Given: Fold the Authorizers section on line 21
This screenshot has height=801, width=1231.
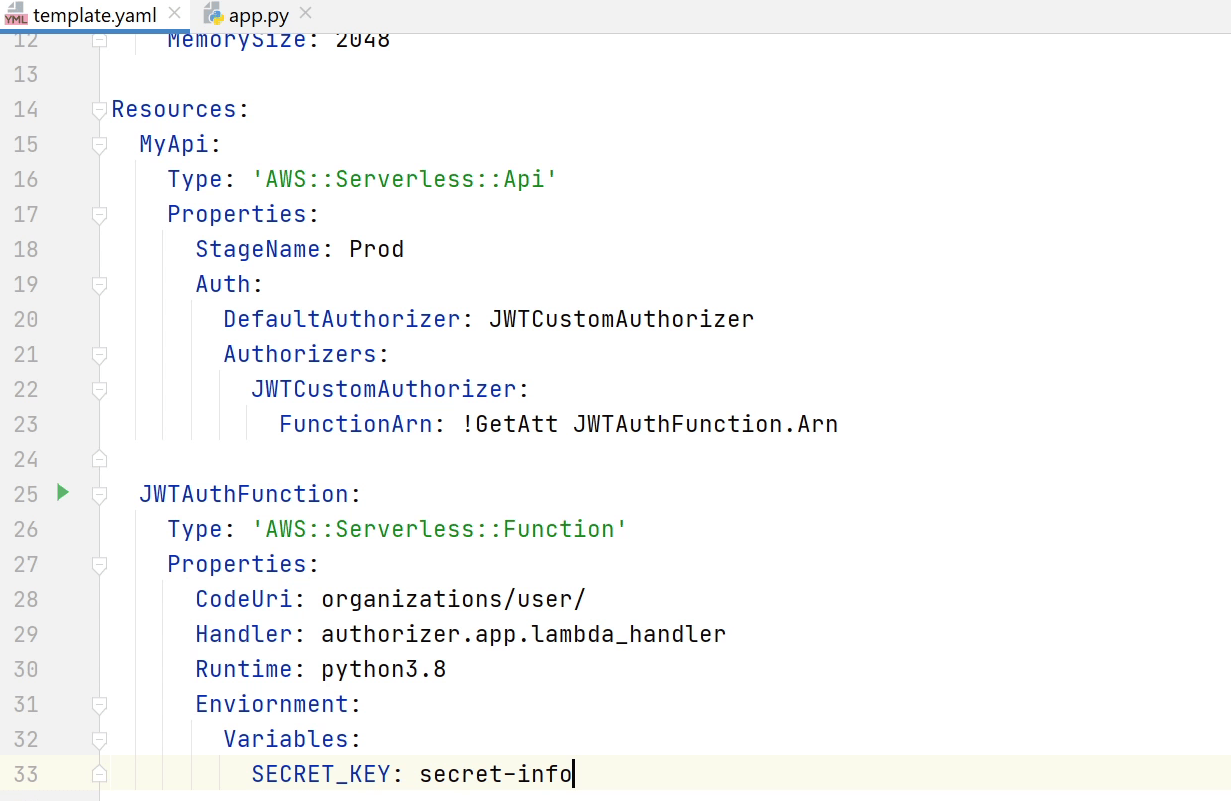Looking at the screenshot, I should (x=99, y=354).
